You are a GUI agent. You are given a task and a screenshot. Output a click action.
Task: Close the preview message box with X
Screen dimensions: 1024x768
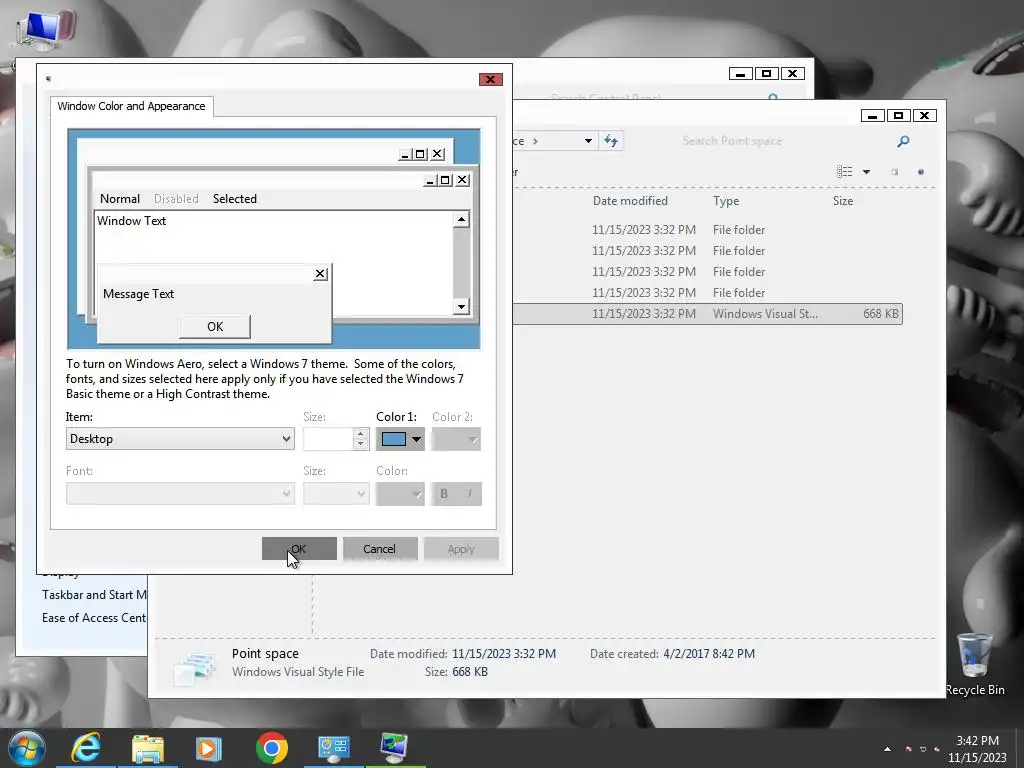tap(320, 274)
